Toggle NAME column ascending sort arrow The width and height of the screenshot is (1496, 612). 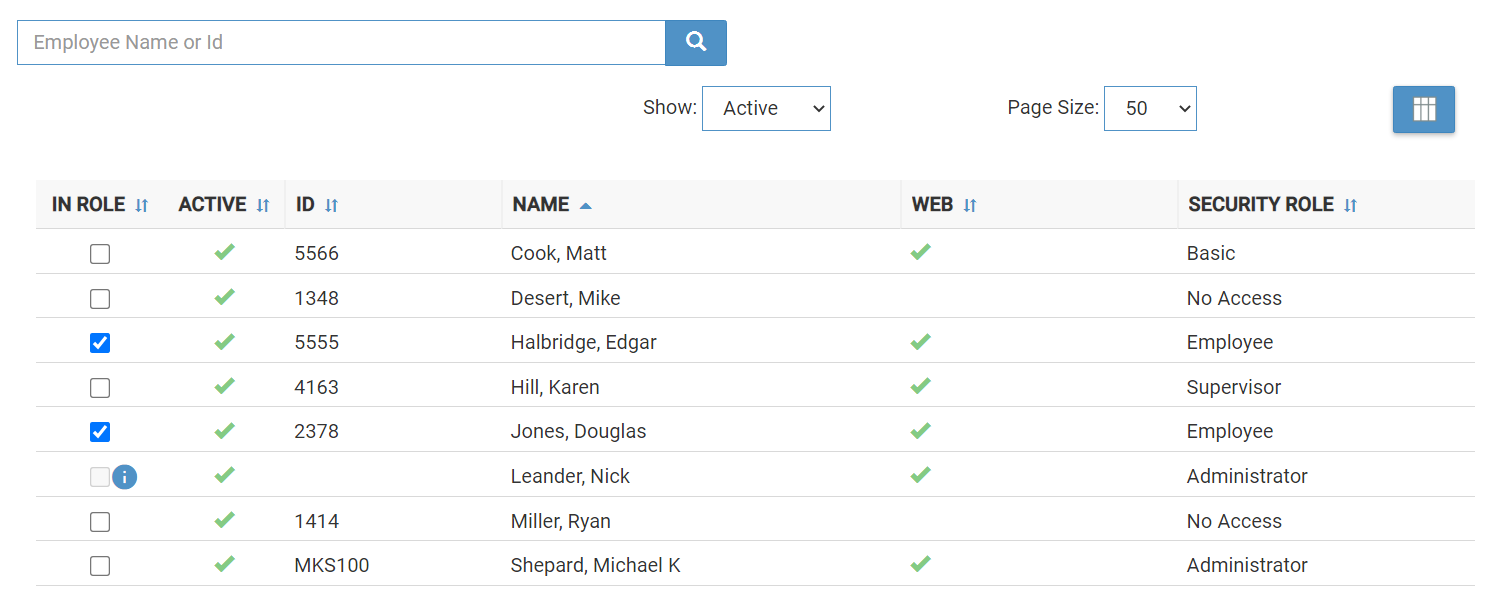tap(586, 205)
